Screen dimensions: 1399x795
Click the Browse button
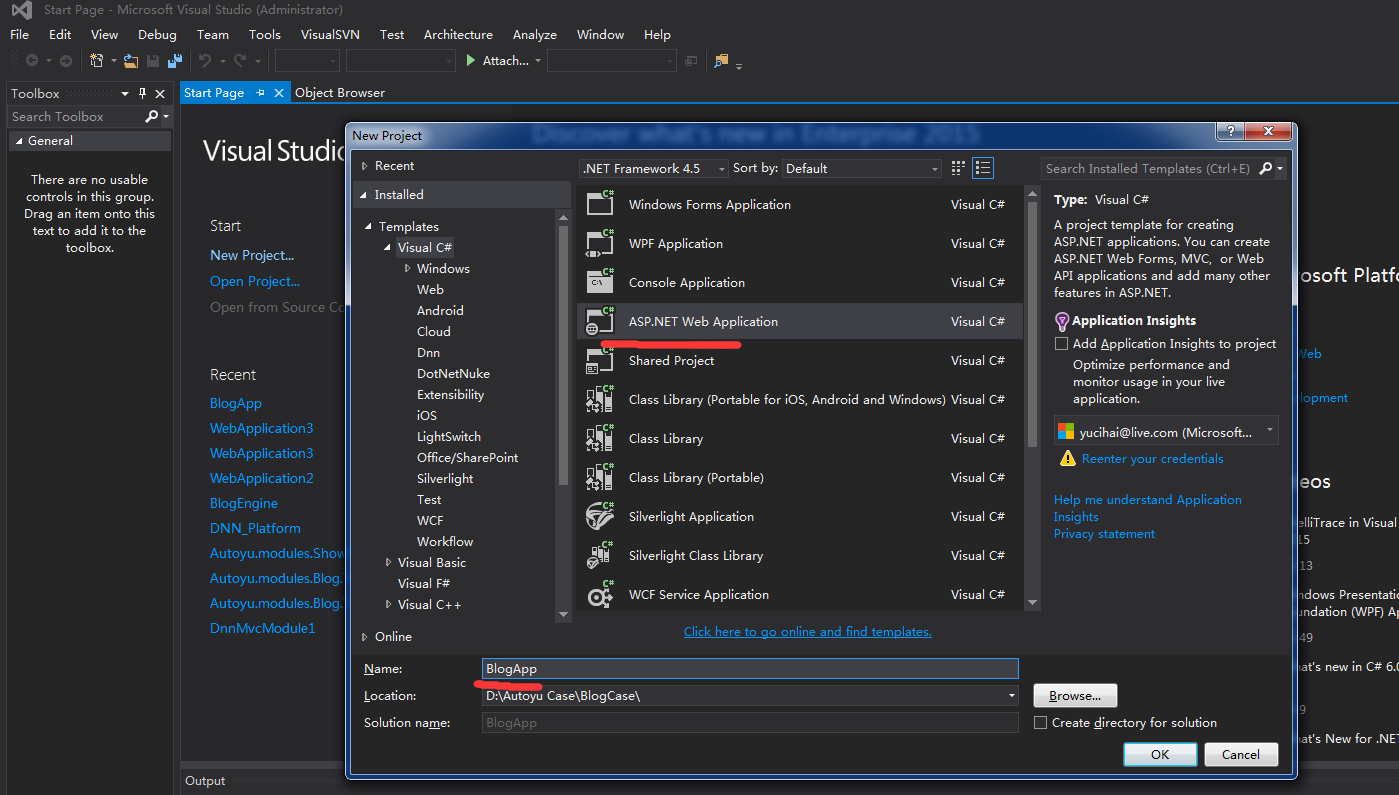(x=1075, y=695)
